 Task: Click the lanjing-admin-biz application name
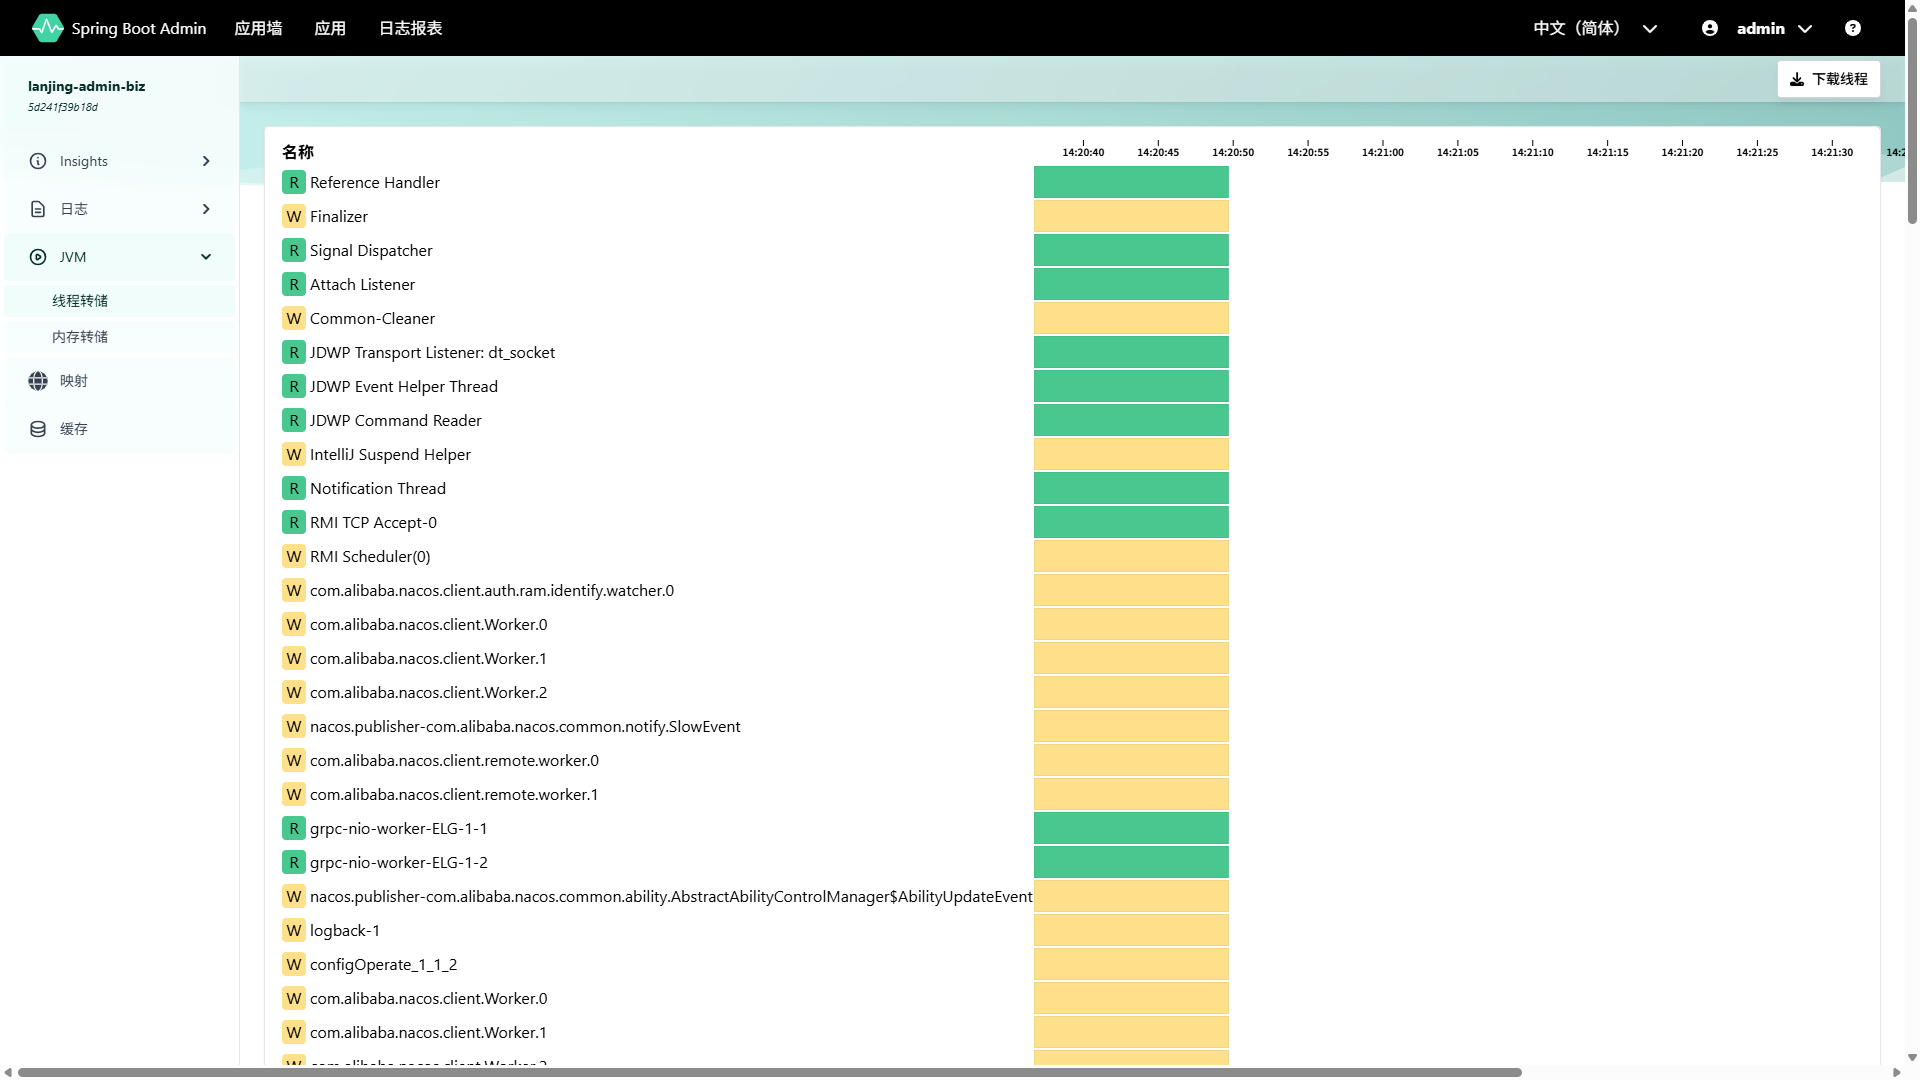tap(87, 86)
